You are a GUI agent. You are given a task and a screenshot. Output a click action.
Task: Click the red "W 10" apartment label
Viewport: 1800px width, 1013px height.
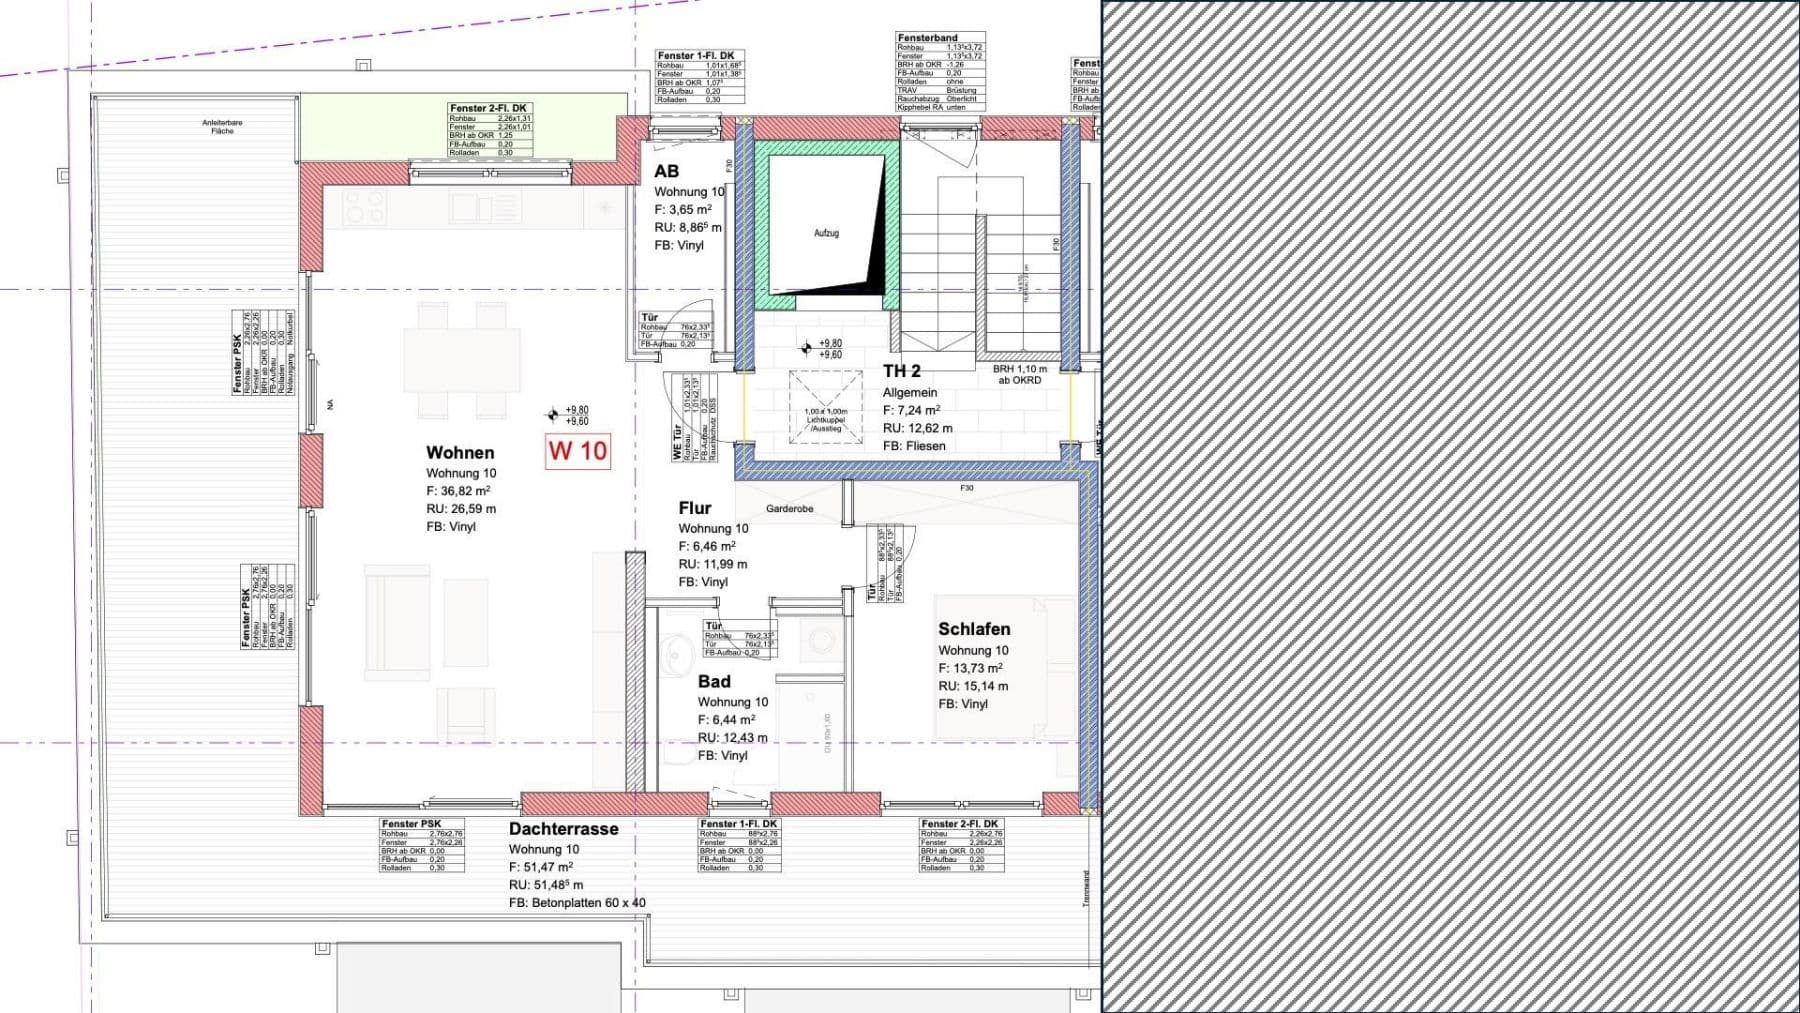578,451
